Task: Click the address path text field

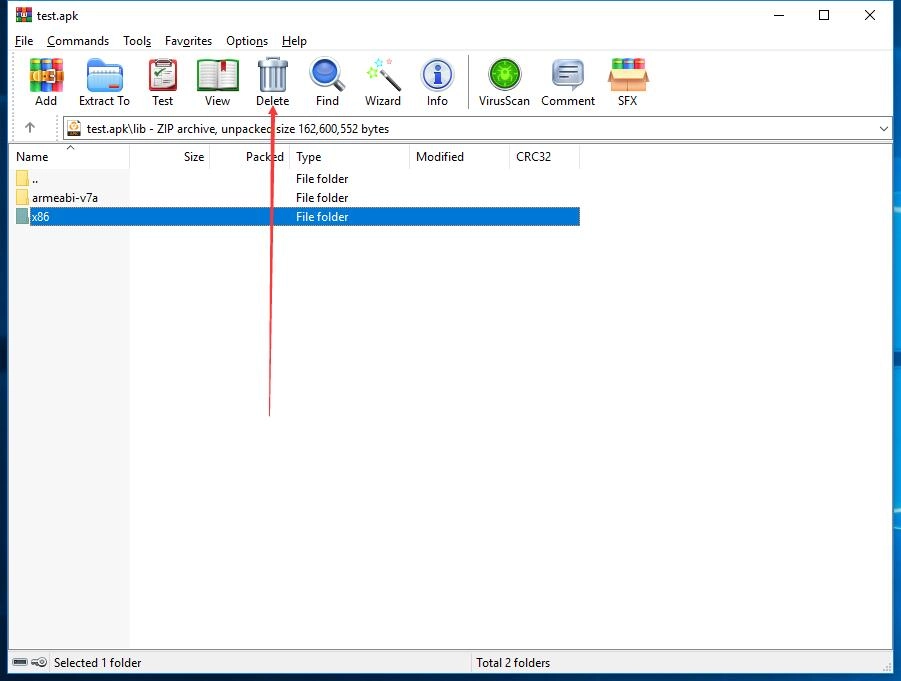Action: click(477, 129)
